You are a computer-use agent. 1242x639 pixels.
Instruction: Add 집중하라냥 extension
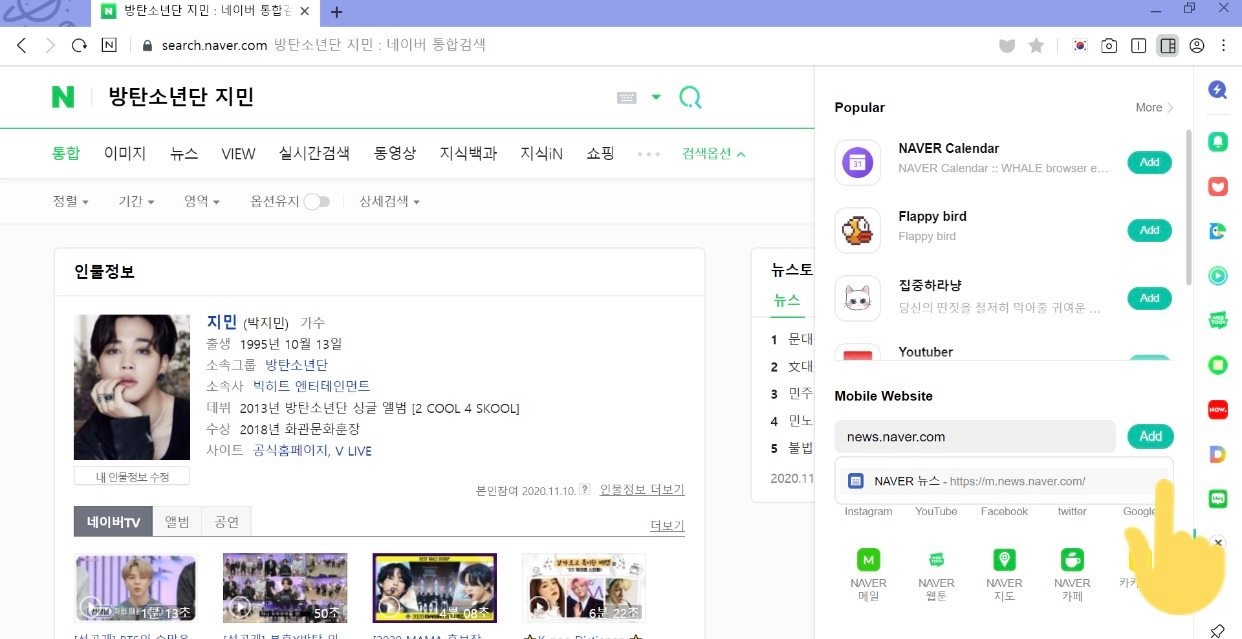tap(1149, 298)
